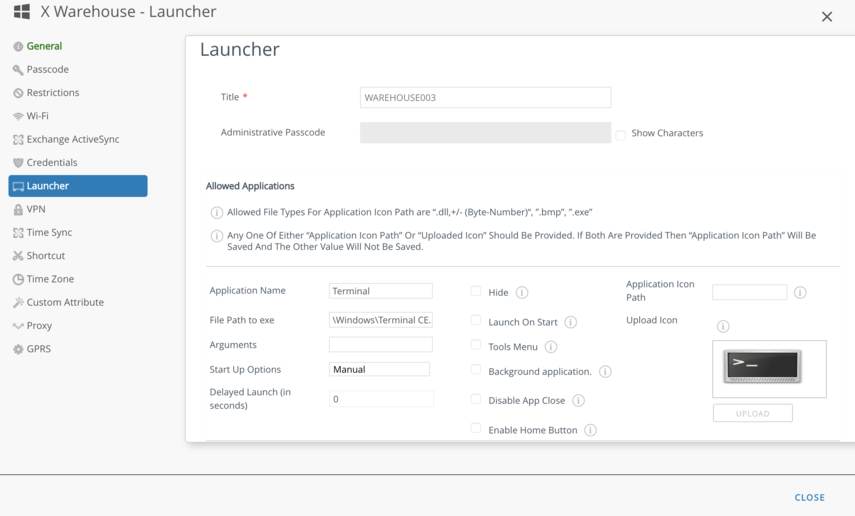Click the info icon beside Enable Home Button
Screen dimensions: 855x516
[590, 430]
